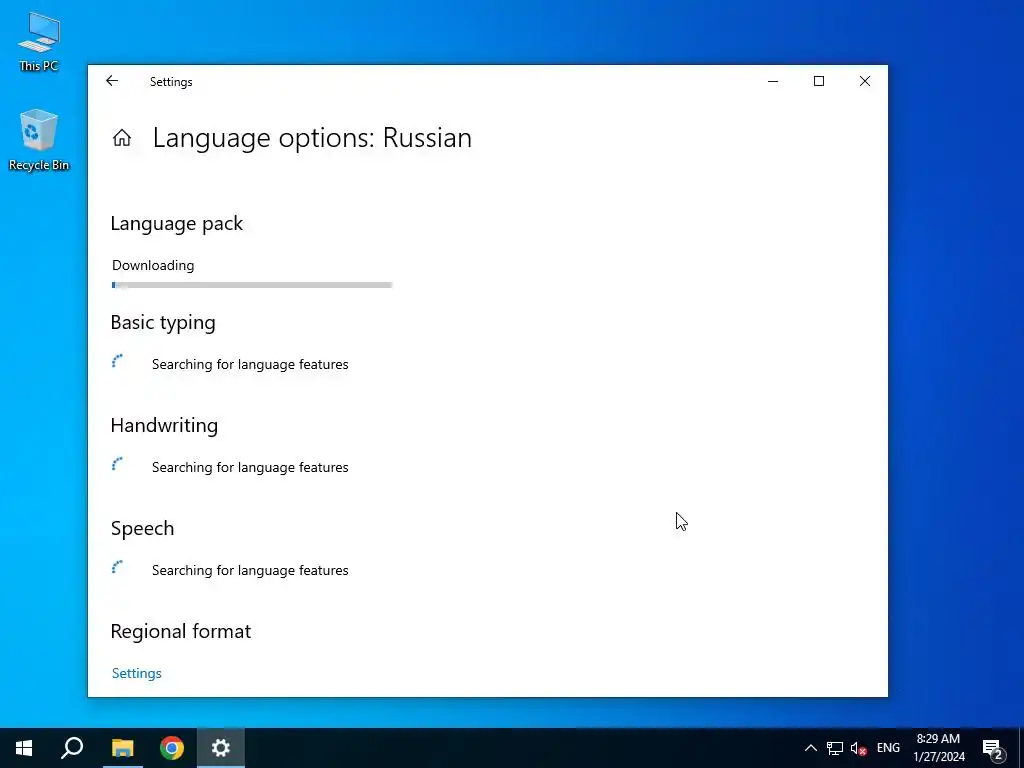
Task: Launch Google Chrome from the taskbar
Action: tap(172, 748)
